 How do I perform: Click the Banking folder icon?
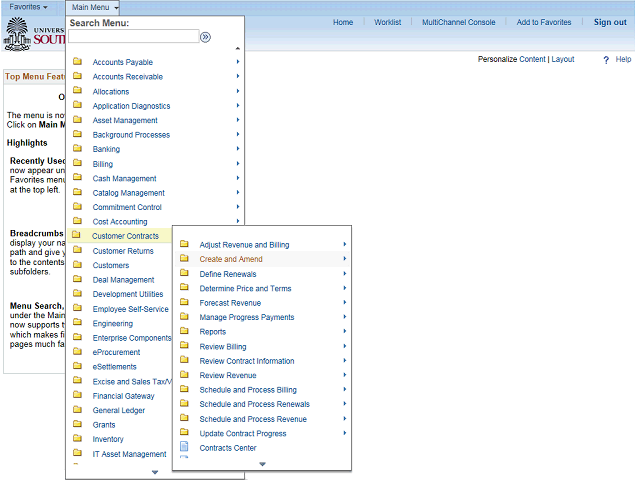click(77, 149)
